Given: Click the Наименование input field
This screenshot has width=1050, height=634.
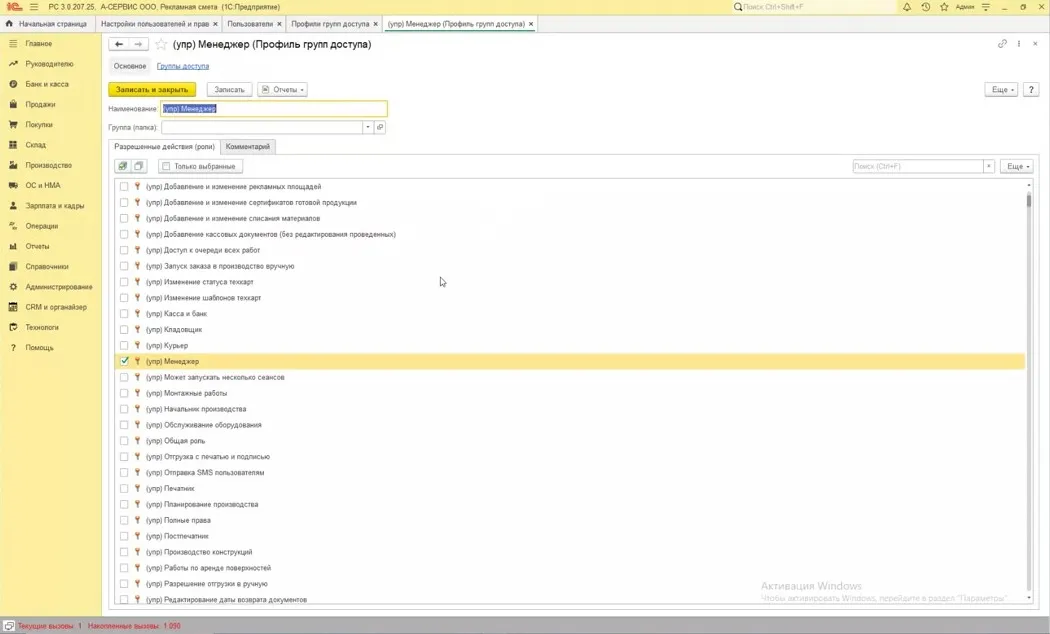Looking at the screenshot, I should tap(274, 108).
